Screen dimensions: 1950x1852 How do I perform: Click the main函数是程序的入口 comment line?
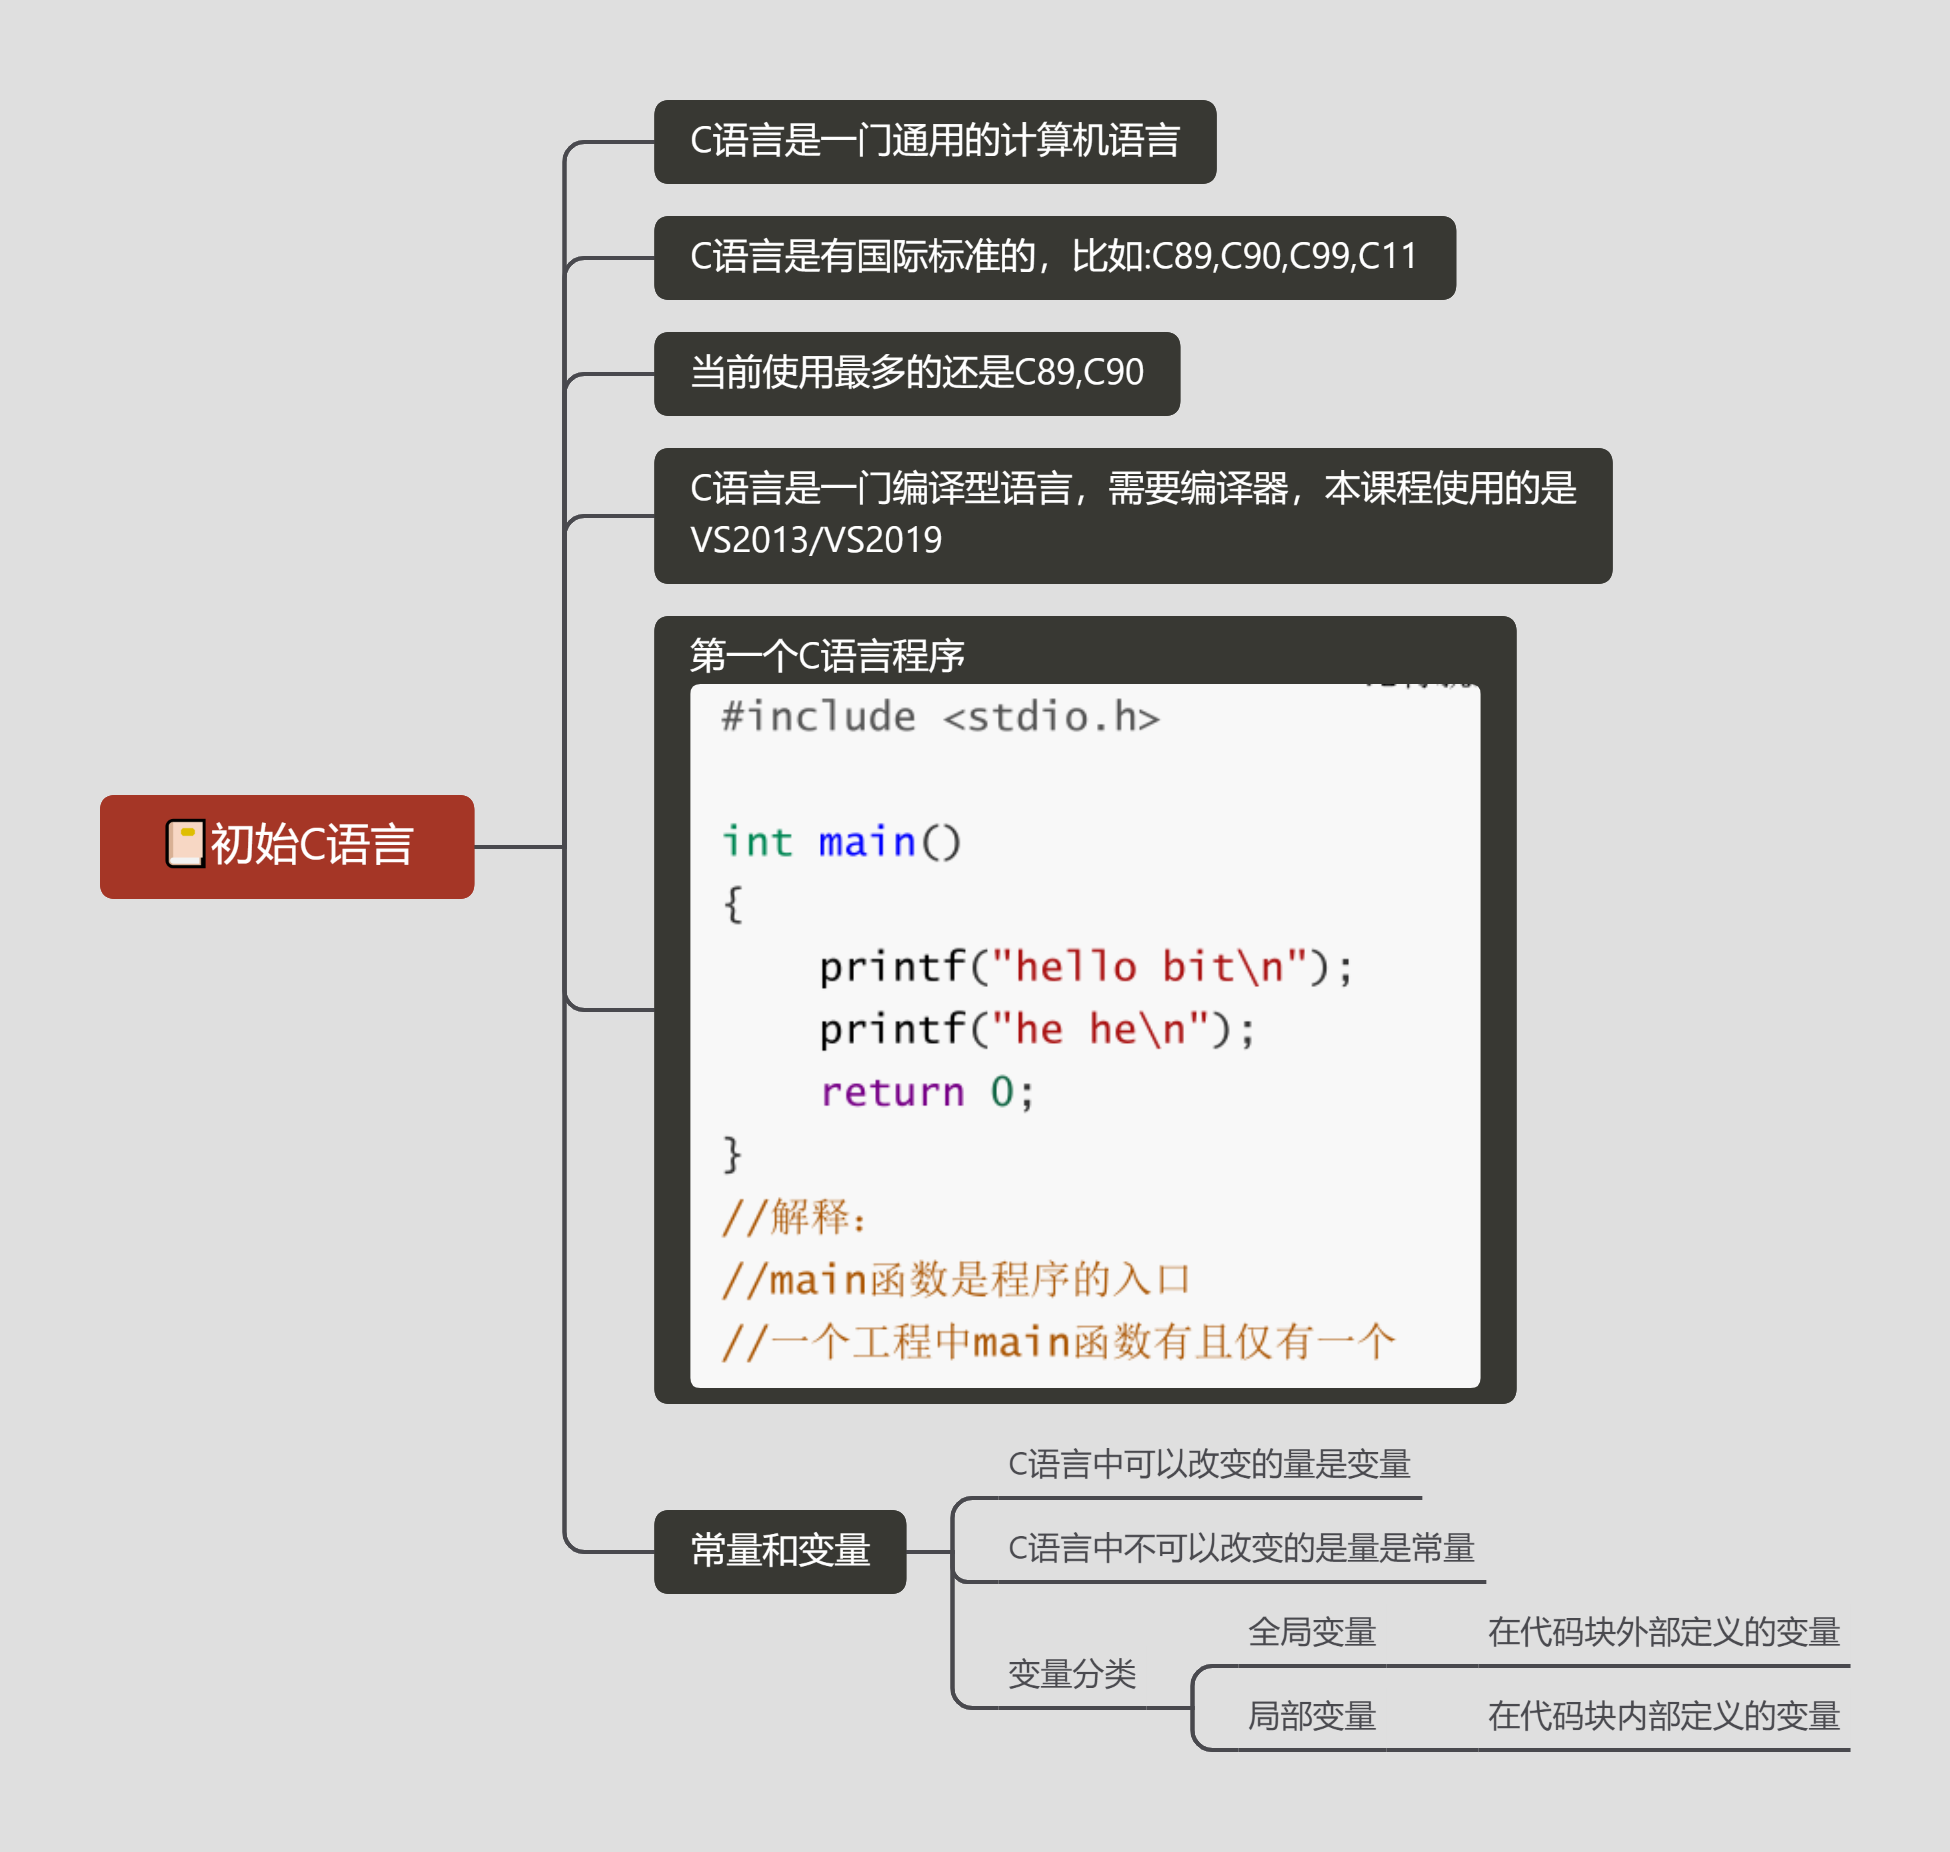tap(955, 1280)
